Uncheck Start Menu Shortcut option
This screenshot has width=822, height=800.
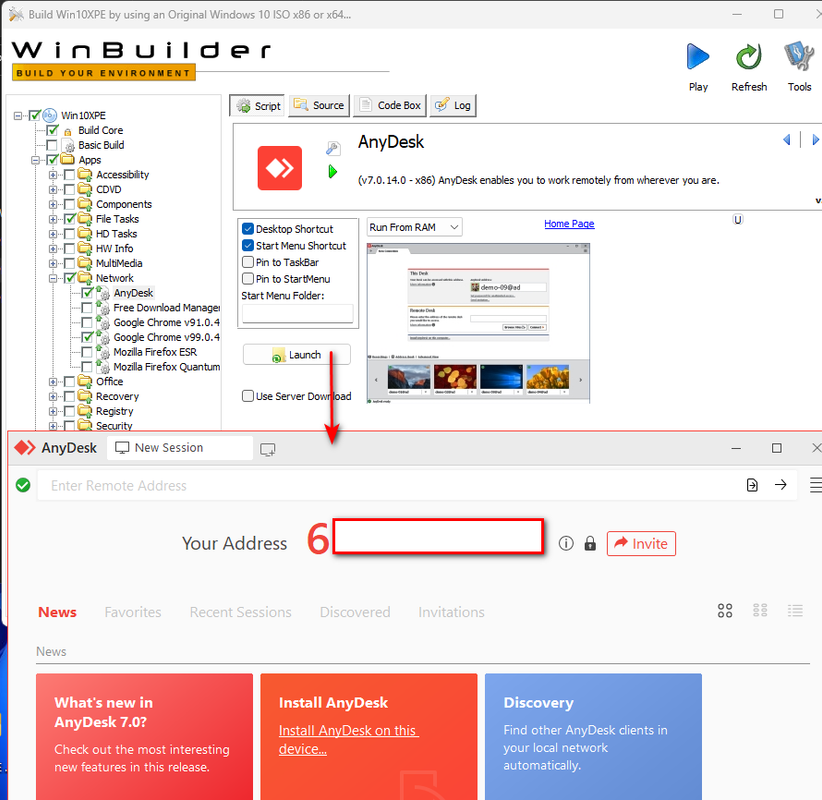pyautogui.click(x=248, y=245)
